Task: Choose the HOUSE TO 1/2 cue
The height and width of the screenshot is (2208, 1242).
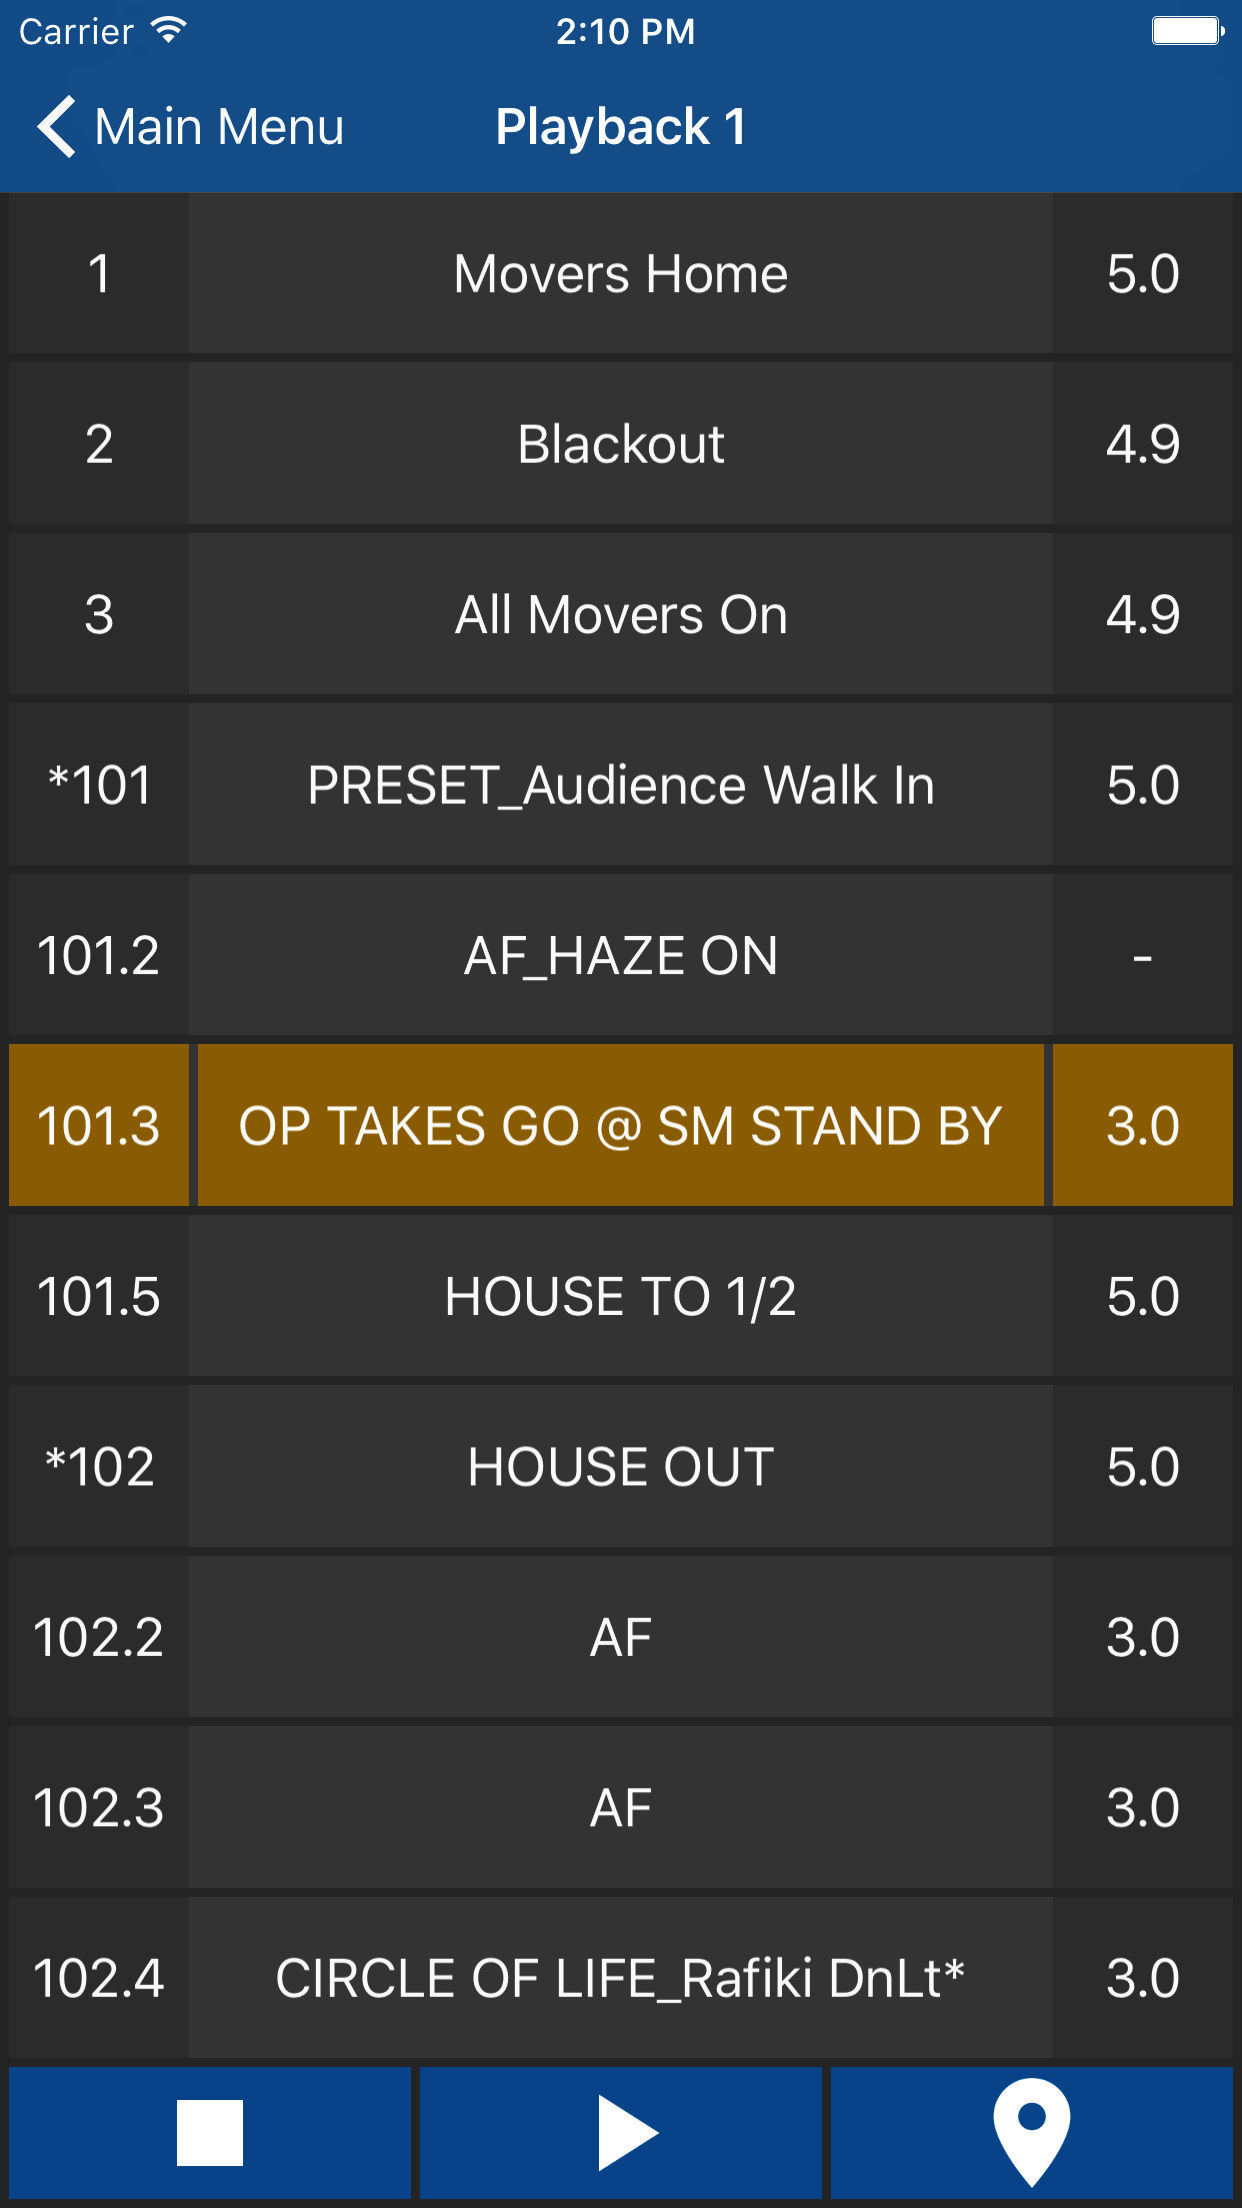Action: pyautogui.click(x=620, y=1296)
